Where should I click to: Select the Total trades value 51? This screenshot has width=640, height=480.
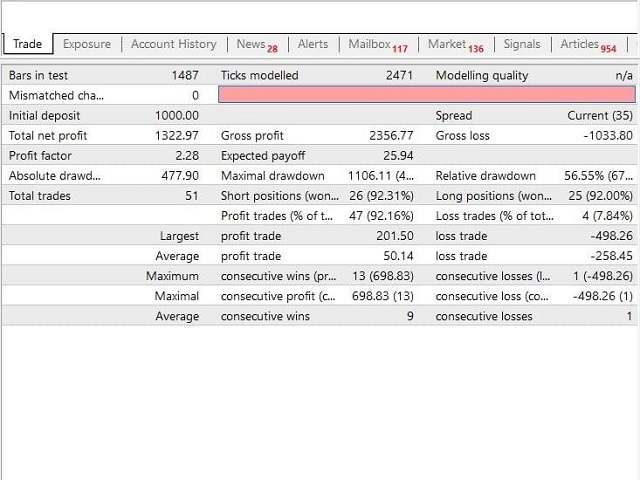(192, 196)
